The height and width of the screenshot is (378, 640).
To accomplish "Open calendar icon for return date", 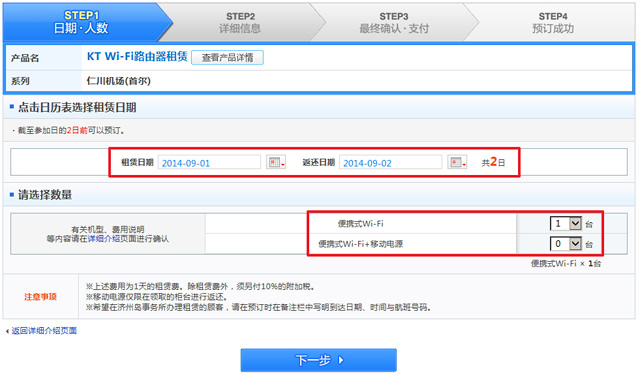I will coord(457,162).
